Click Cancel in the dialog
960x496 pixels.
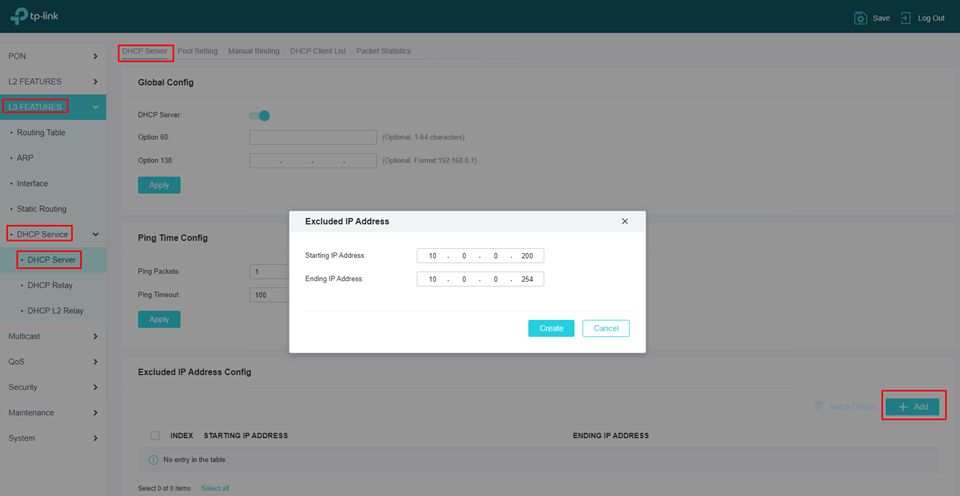606,328
